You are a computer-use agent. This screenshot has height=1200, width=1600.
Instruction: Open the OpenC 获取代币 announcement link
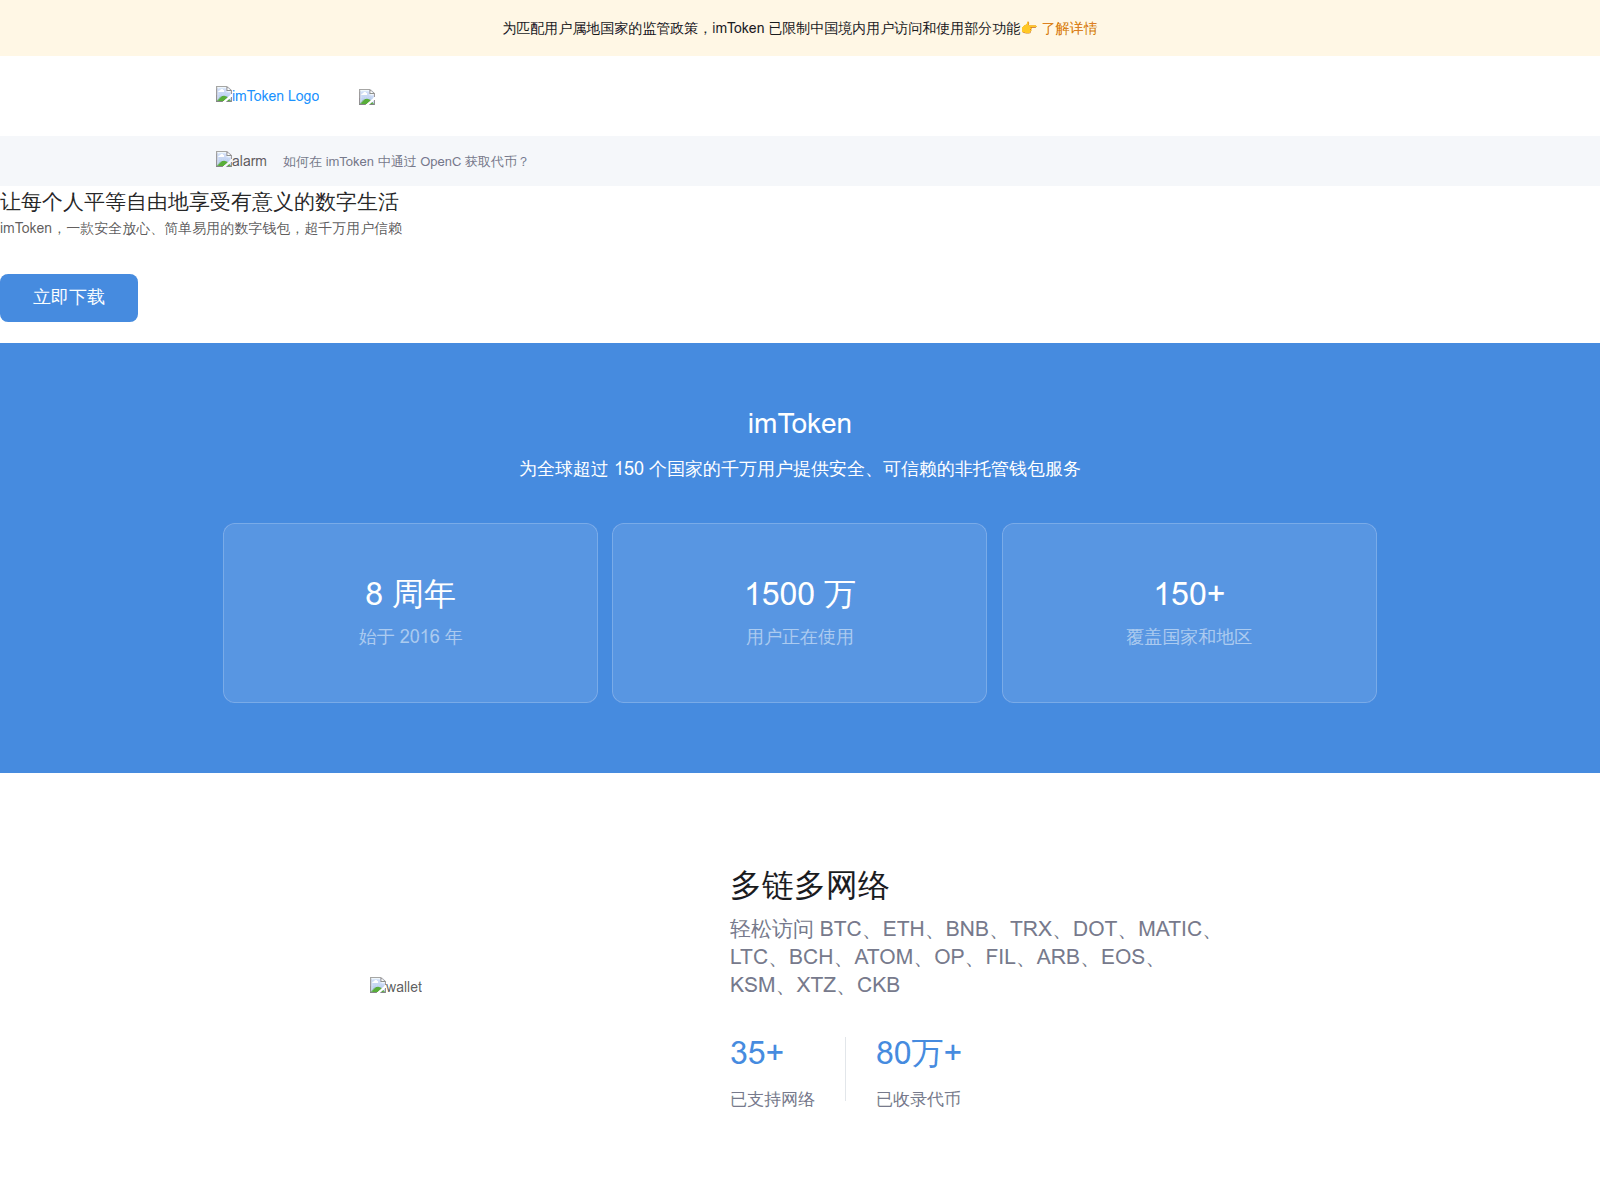[405, 162]
